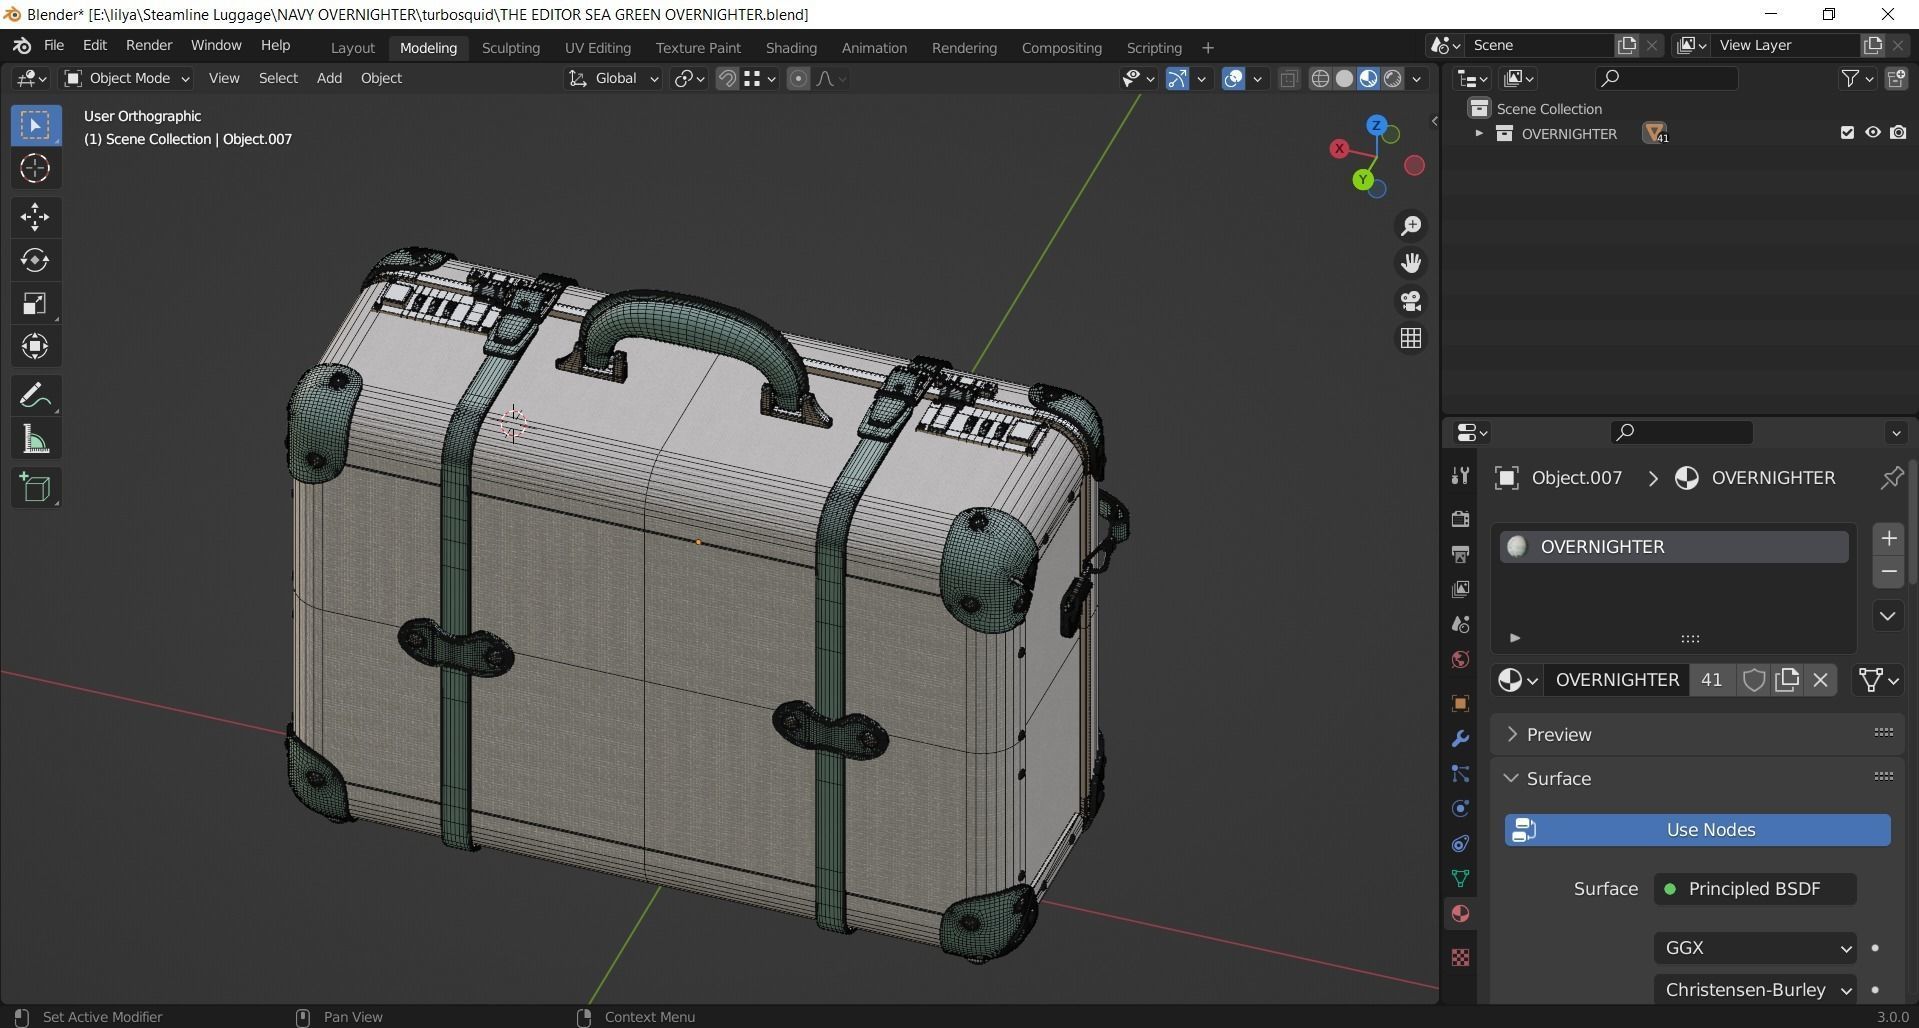
Task: Select the Transform tool
Action: (x=35, y=346)
